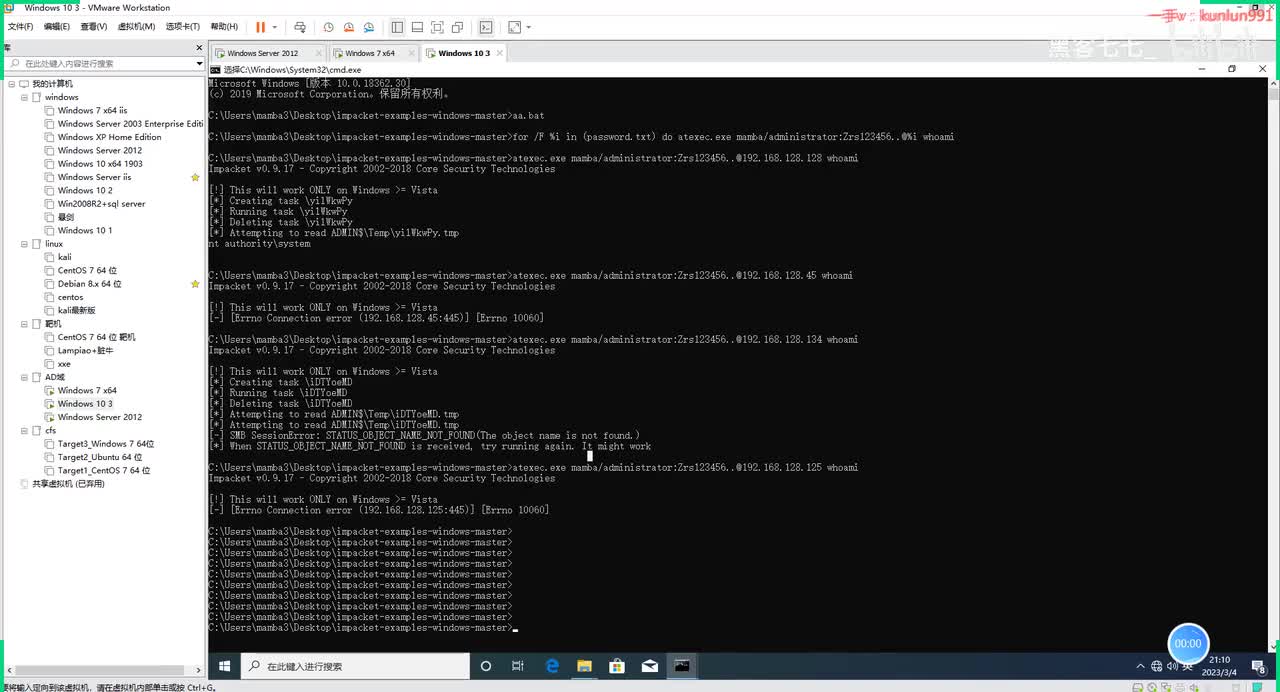Collapse the 靶机 folder expander
This screenshot has width=1280, height=692.
point(24,324)
